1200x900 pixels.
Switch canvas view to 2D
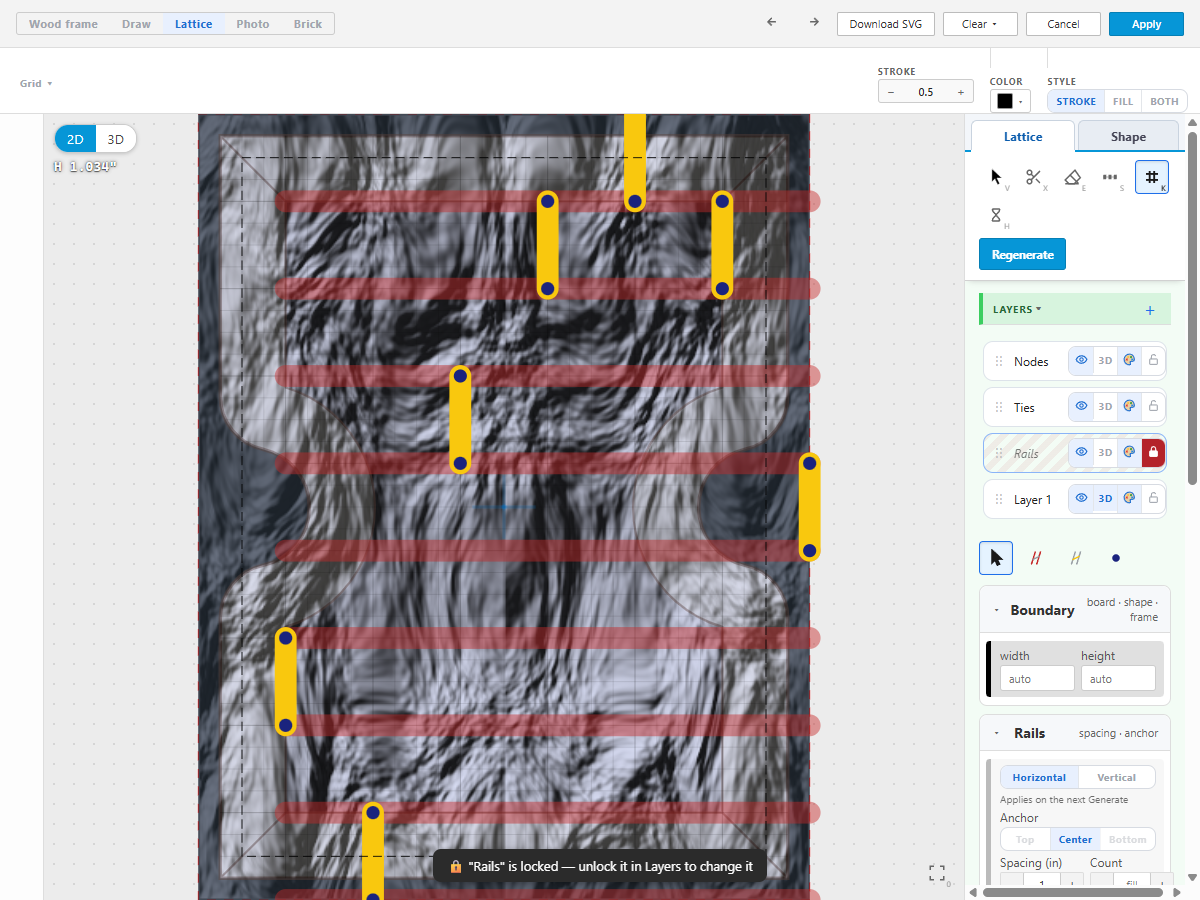[x=75, y=139]
